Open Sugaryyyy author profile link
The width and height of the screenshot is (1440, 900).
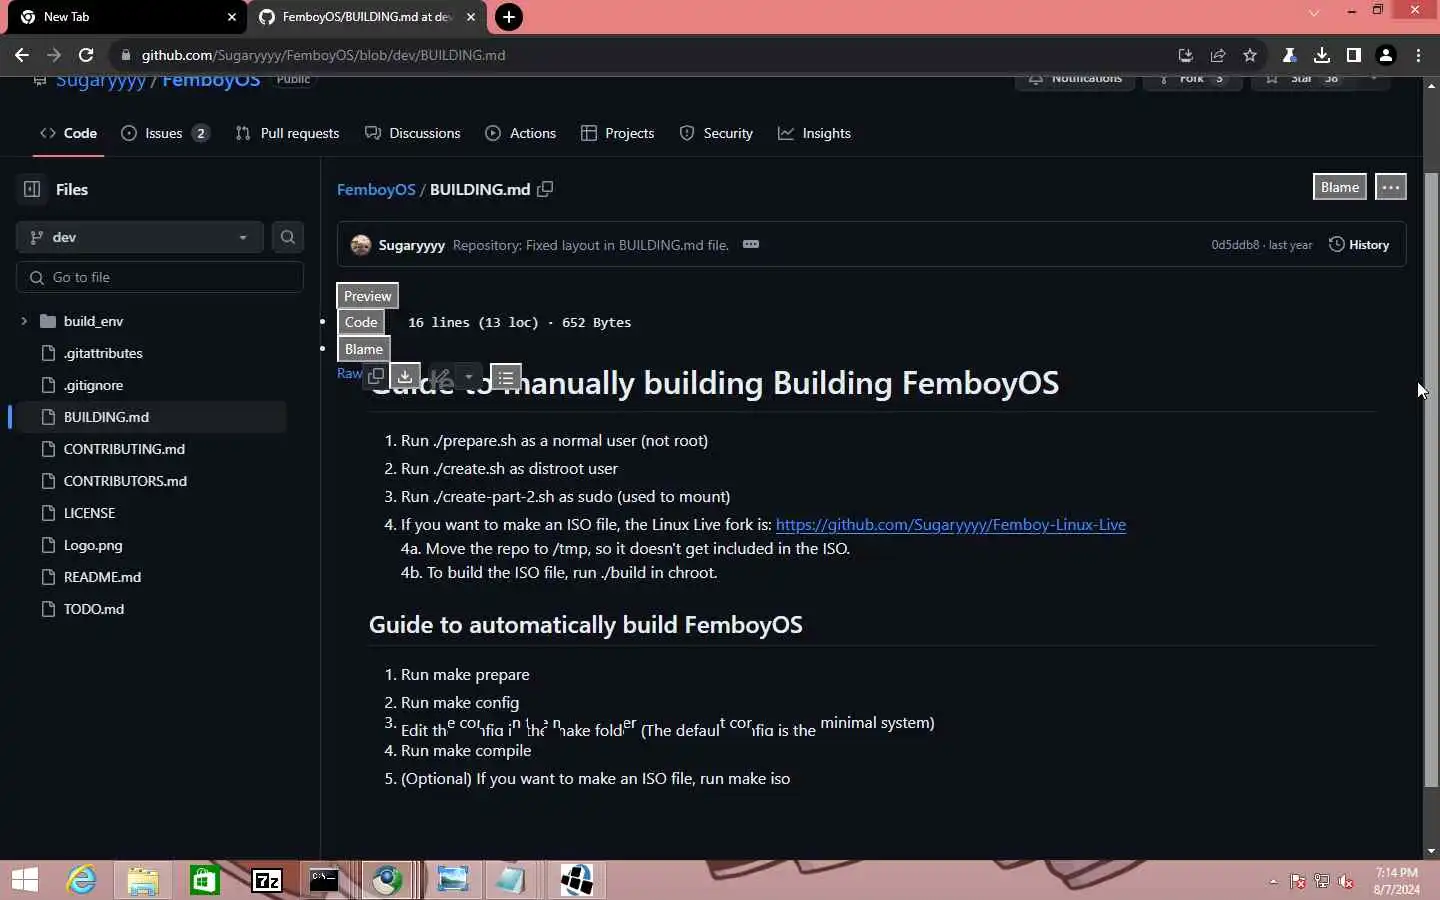(x=411, y=245)
